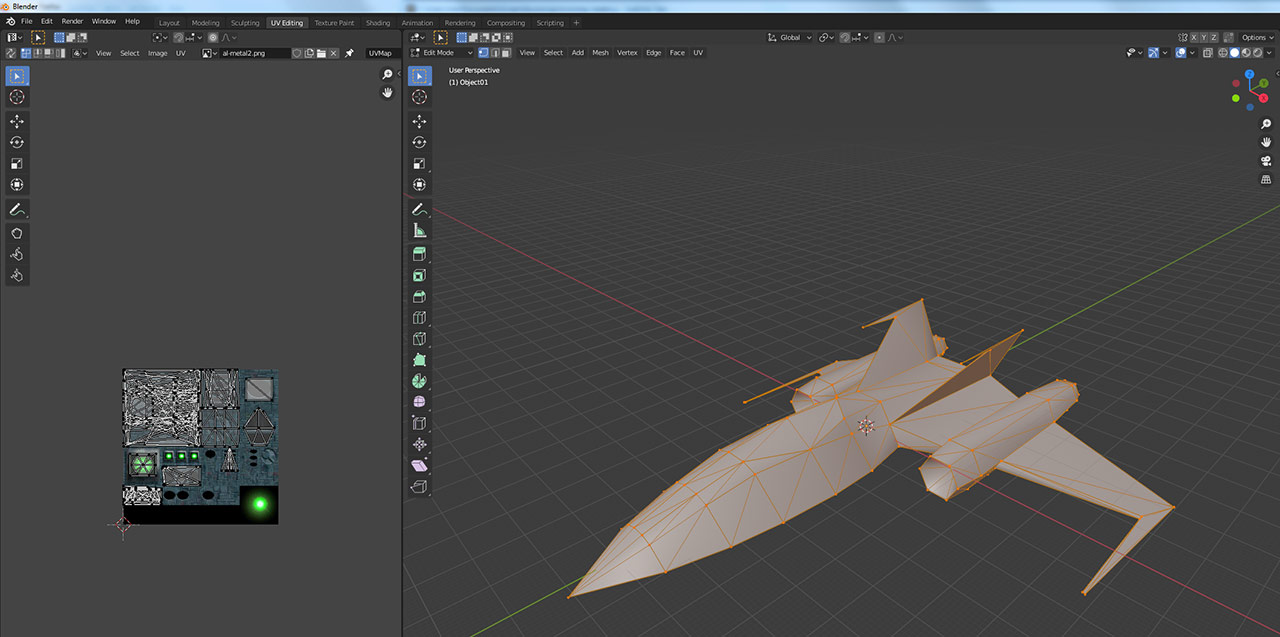The height and width of the screenshot is (637, 1280).
Task: Pin the image in the UV editor header
Action: tap(348, 53)
